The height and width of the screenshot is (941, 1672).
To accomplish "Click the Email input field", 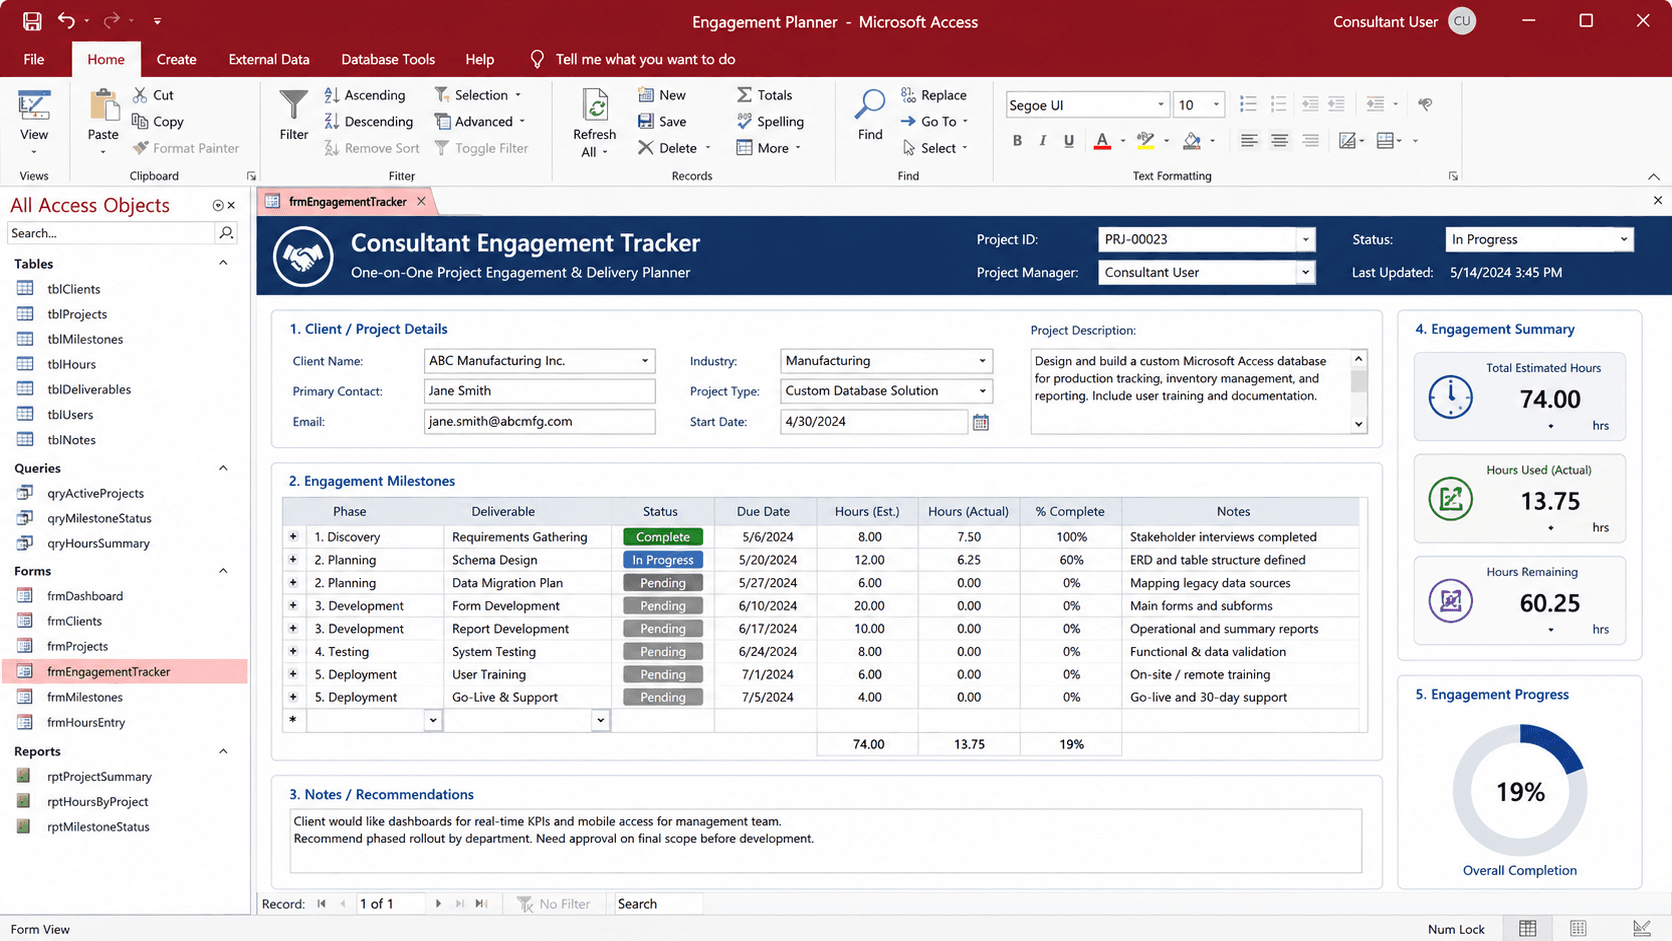I will 540,421.
